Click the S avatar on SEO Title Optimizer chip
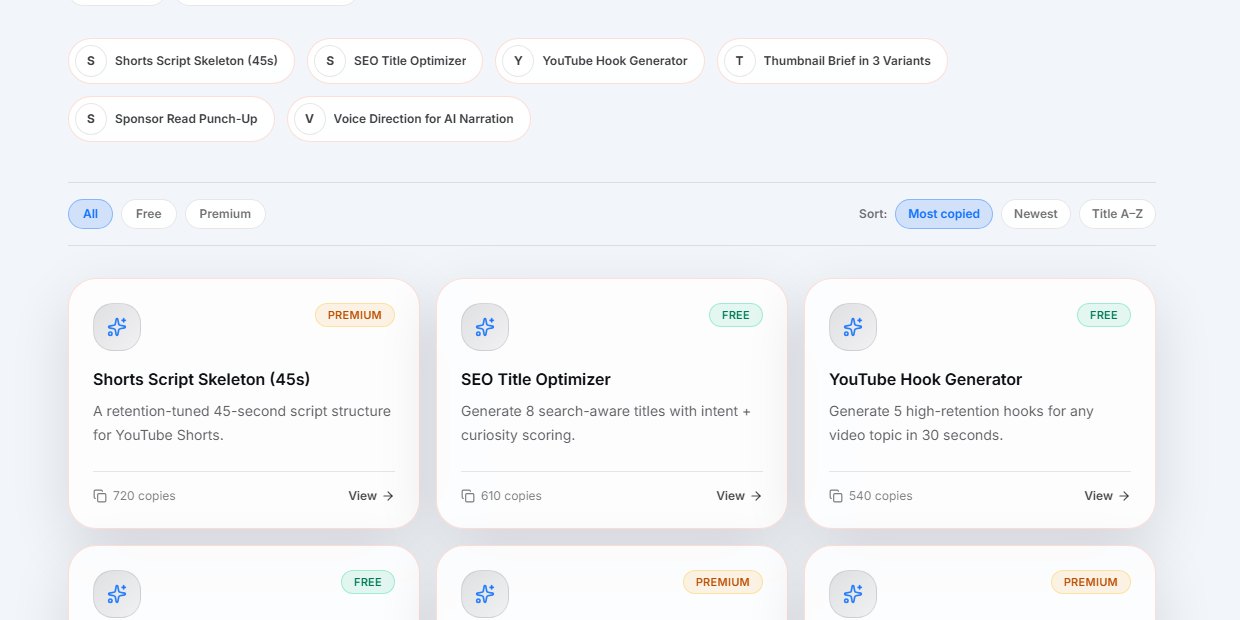The image size is (1240, 620). (329, 61)
